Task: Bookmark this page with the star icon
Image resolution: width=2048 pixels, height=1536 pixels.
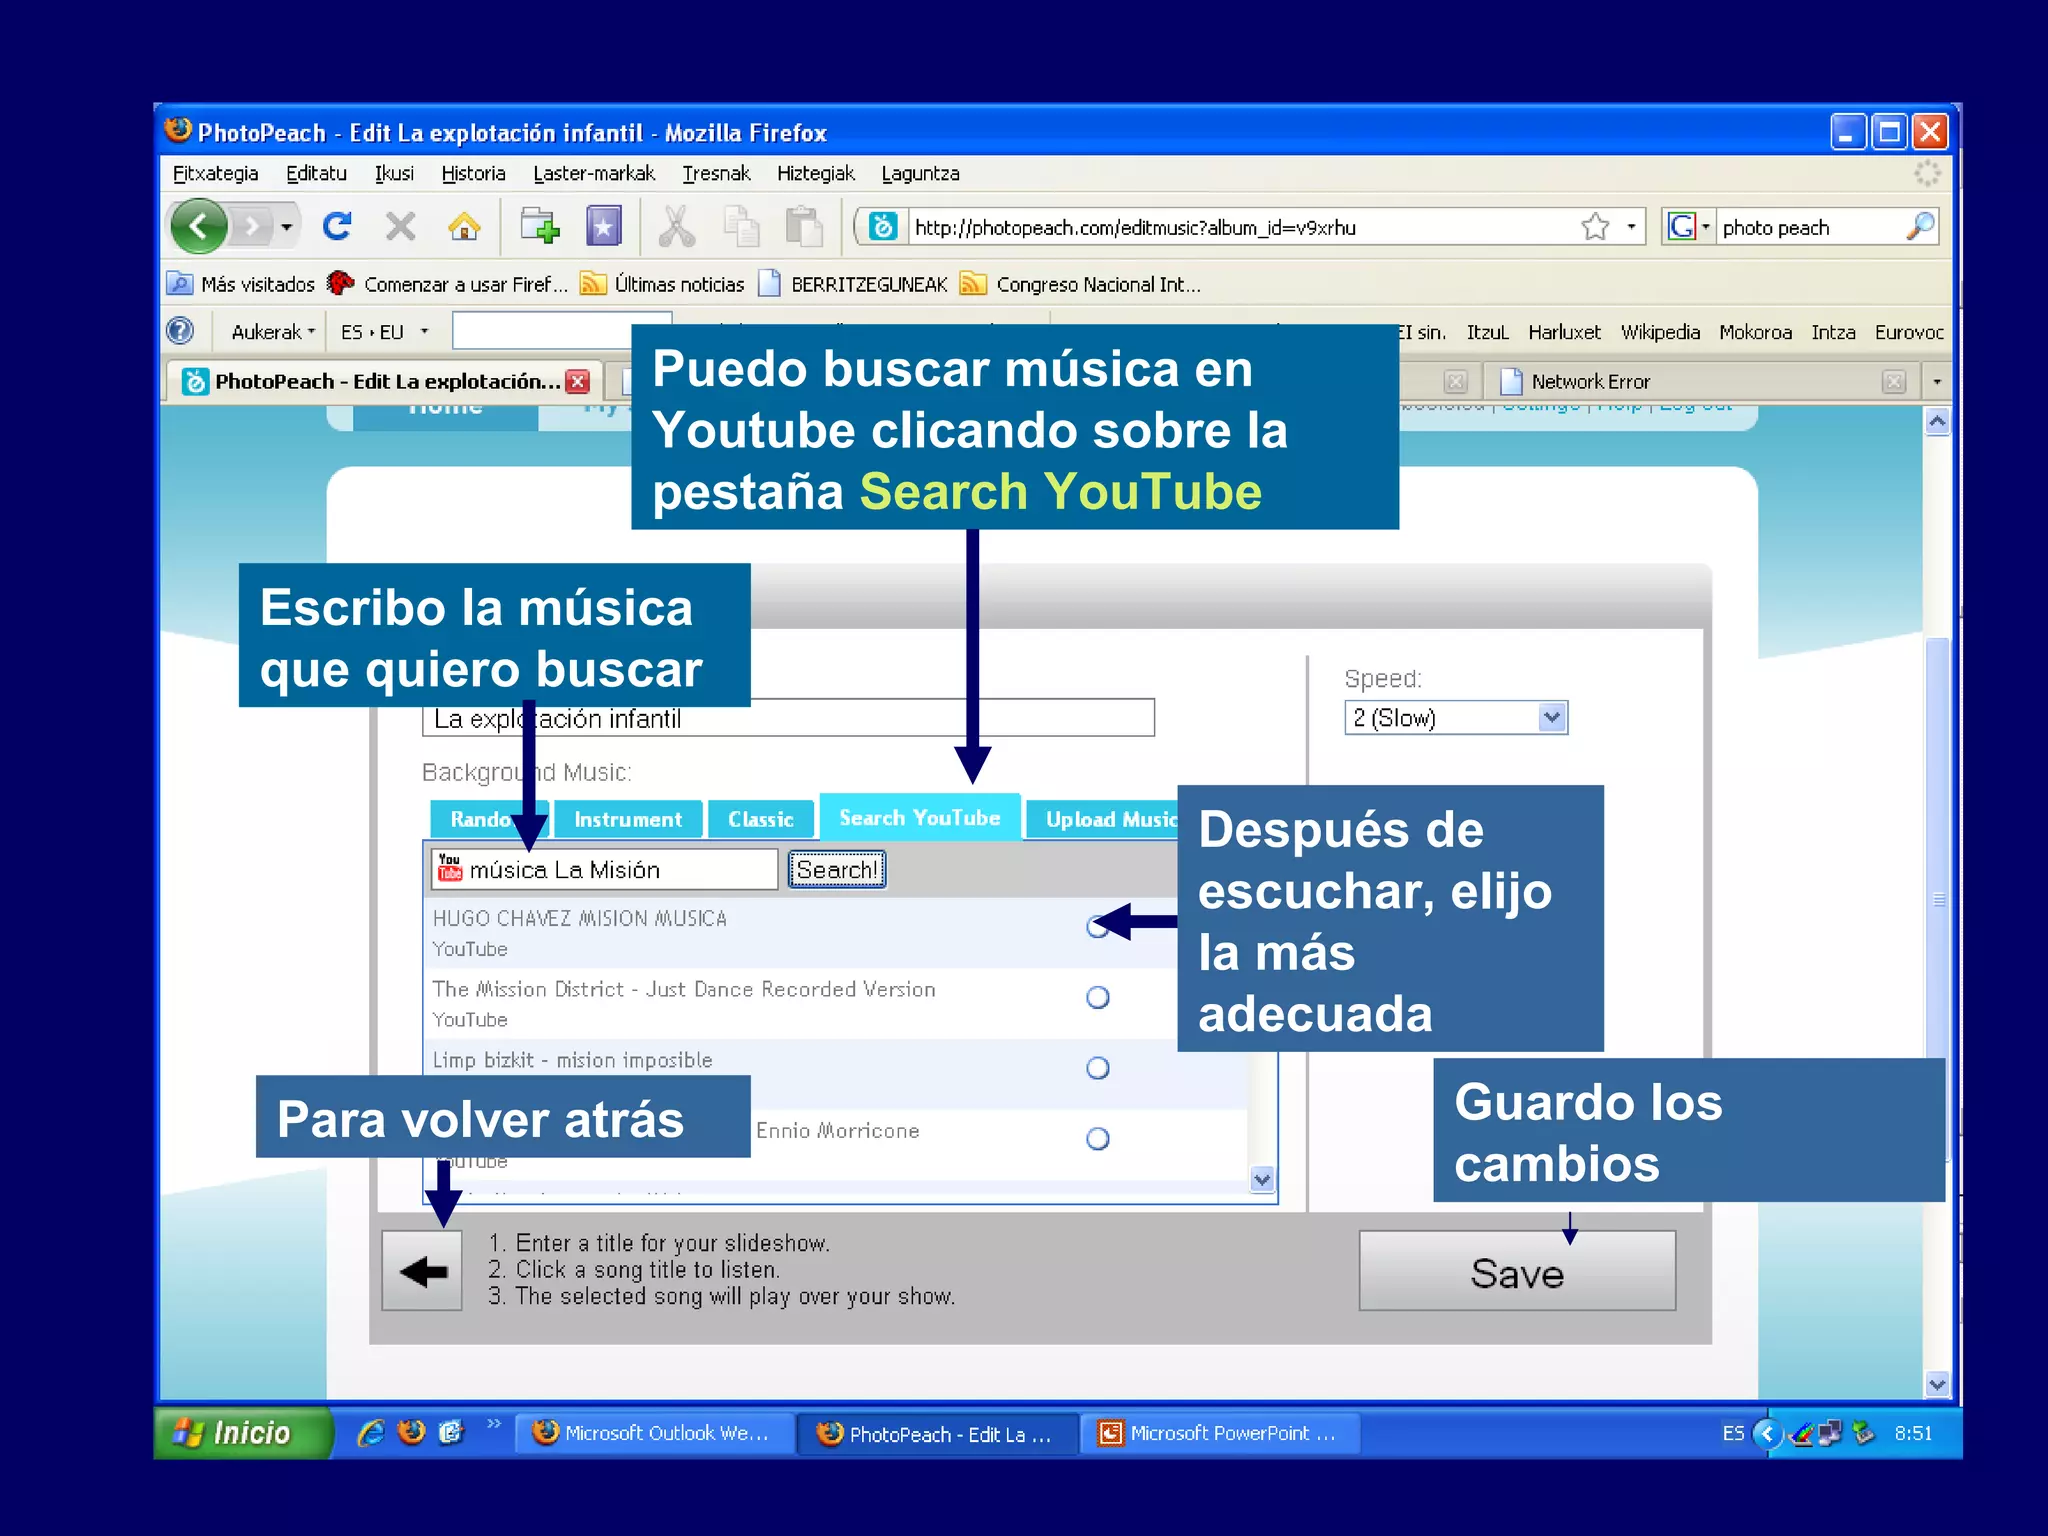Action: click(1595, 227)
